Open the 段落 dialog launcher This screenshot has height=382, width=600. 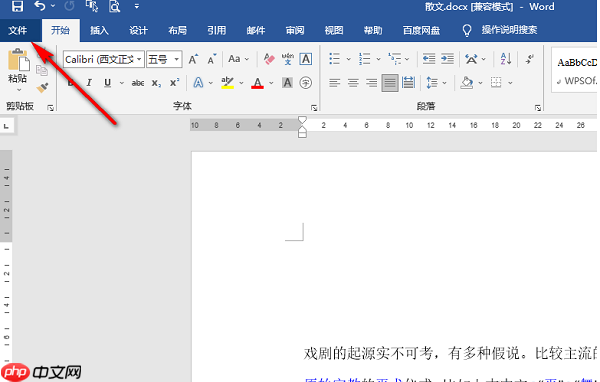(538, 108)
